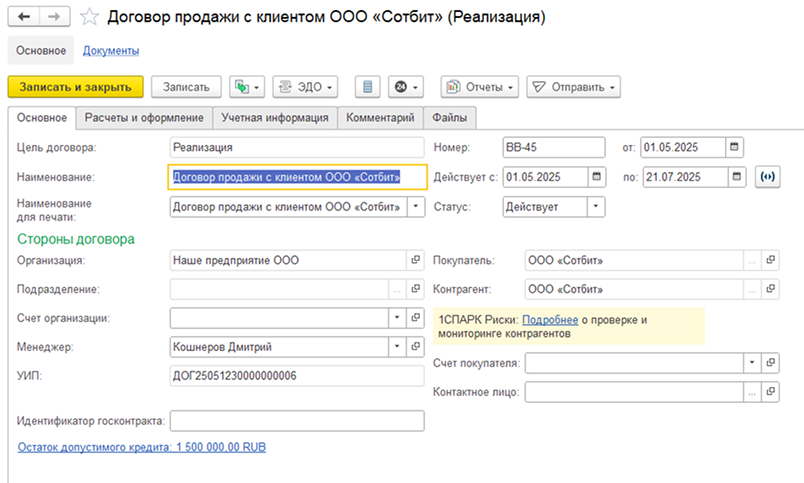Expand the Счет организации dropdown
Image resolution: width=804 pixels, height=483 pixels.
point(397,318)
